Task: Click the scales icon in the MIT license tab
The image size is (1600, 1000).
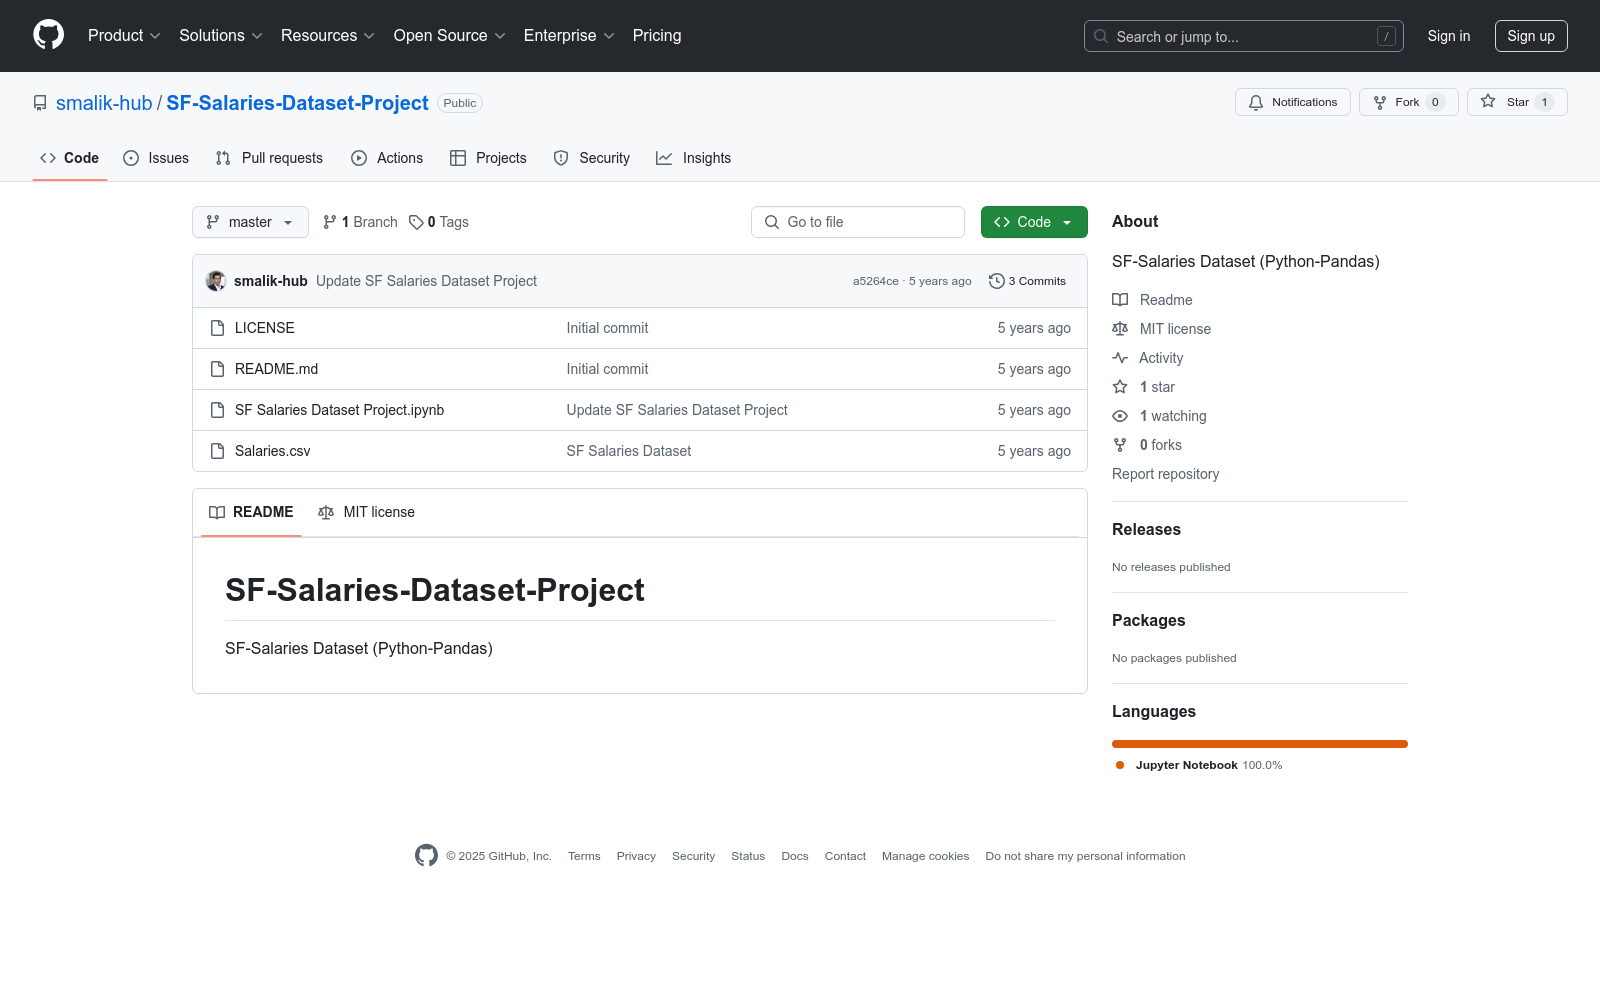Action: pyautogui.click(x=326, y=512)
